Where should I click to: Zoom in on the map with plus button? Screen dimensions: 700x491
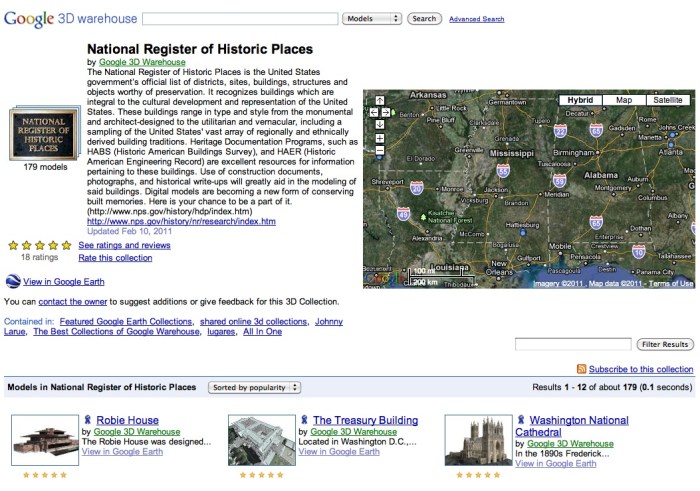pos(380,138)
